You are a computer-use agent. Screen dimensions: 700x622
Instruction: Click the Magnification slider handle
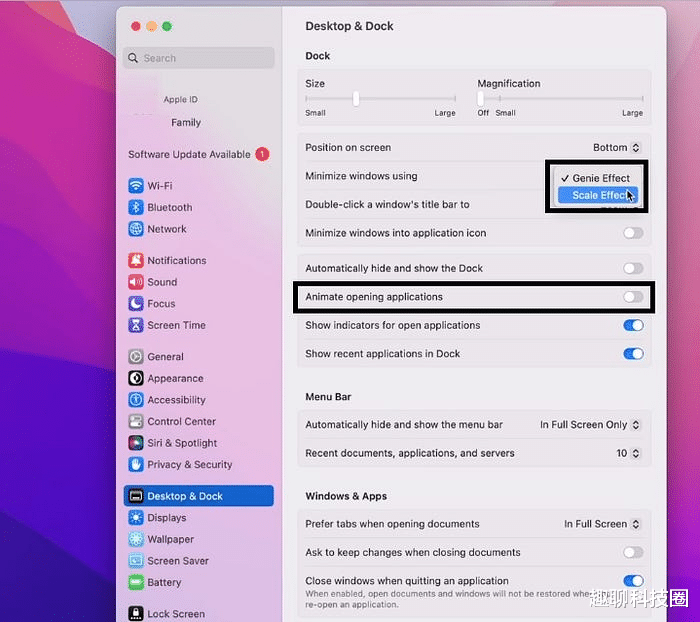[x=480, y=99]
